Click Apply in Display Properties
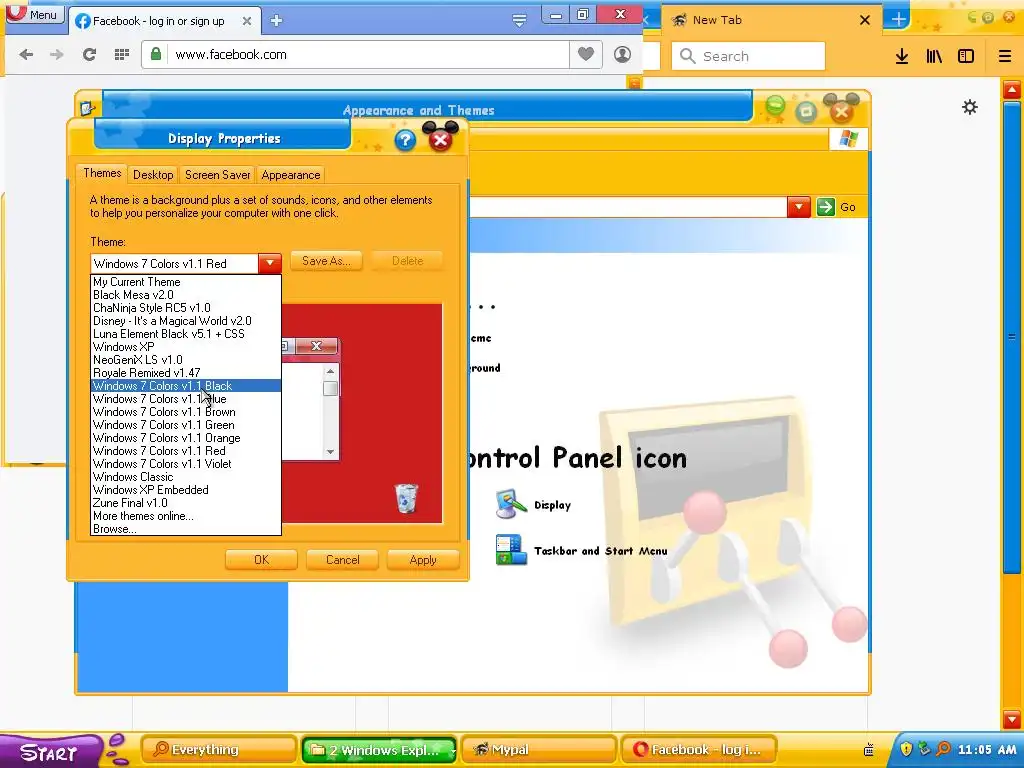Screen dimensions: 1024x768 coord(423,560)
